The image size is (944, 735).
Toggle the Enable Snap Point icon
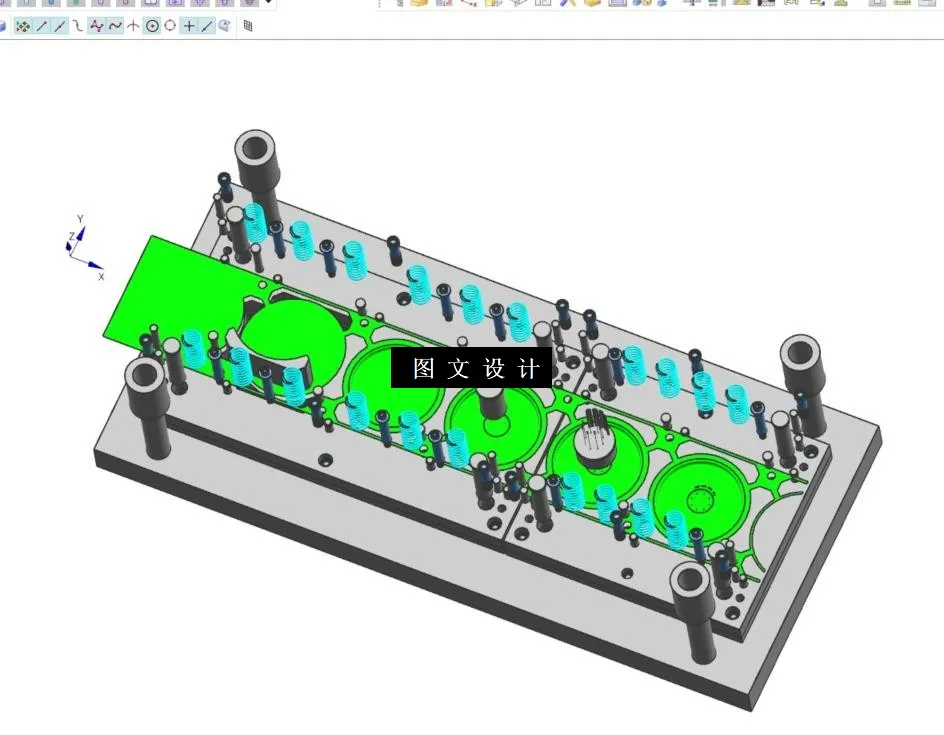22,26
